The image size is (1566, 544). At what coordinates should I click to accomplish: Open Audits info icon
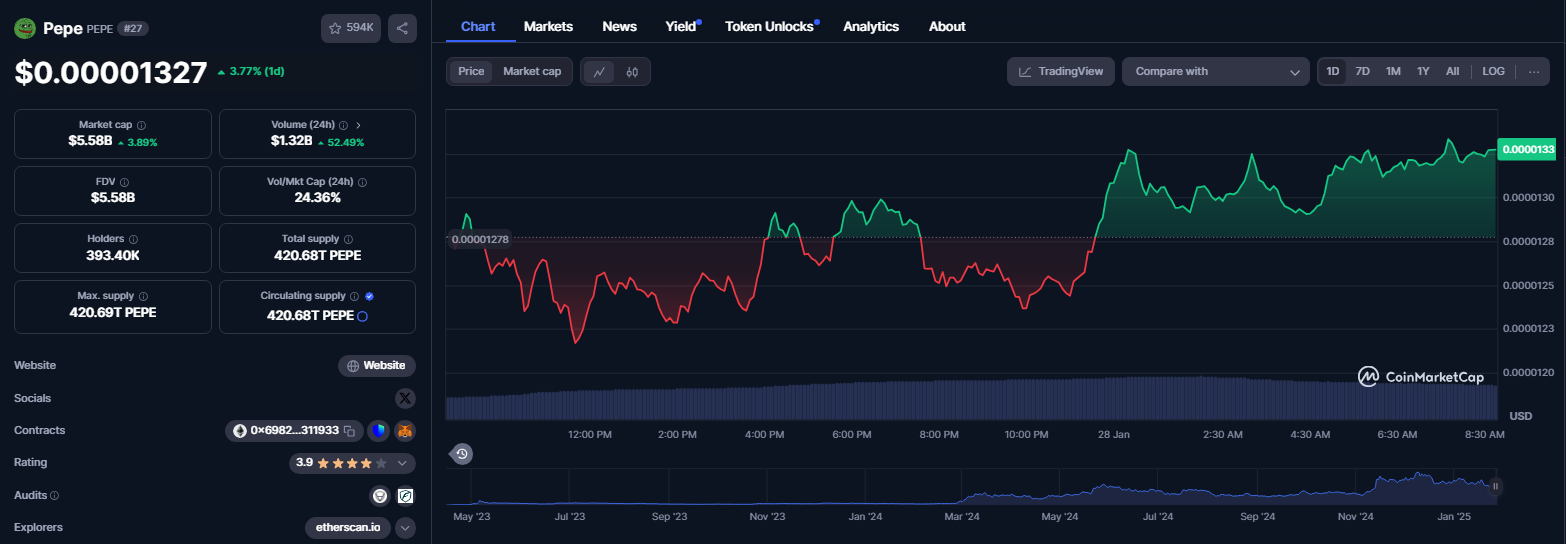[54, 495]
